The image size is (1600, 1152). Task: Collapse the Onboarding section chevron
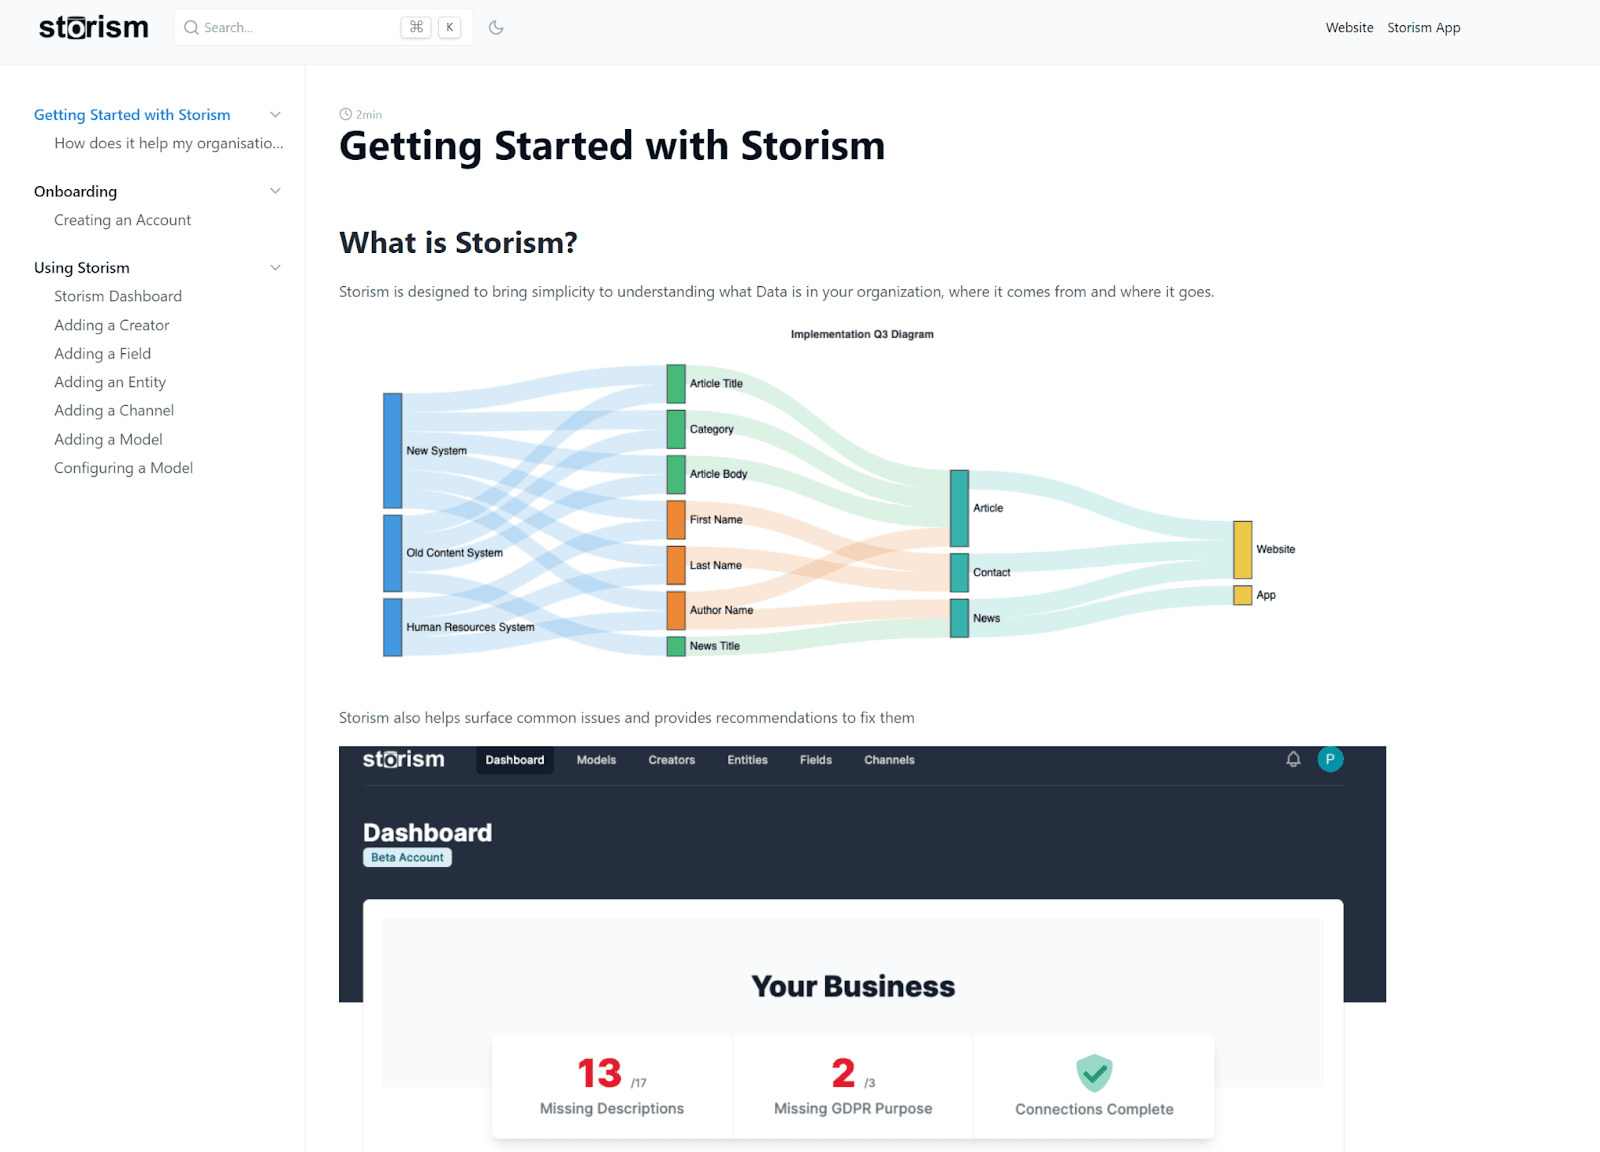[x=275, y=191]
